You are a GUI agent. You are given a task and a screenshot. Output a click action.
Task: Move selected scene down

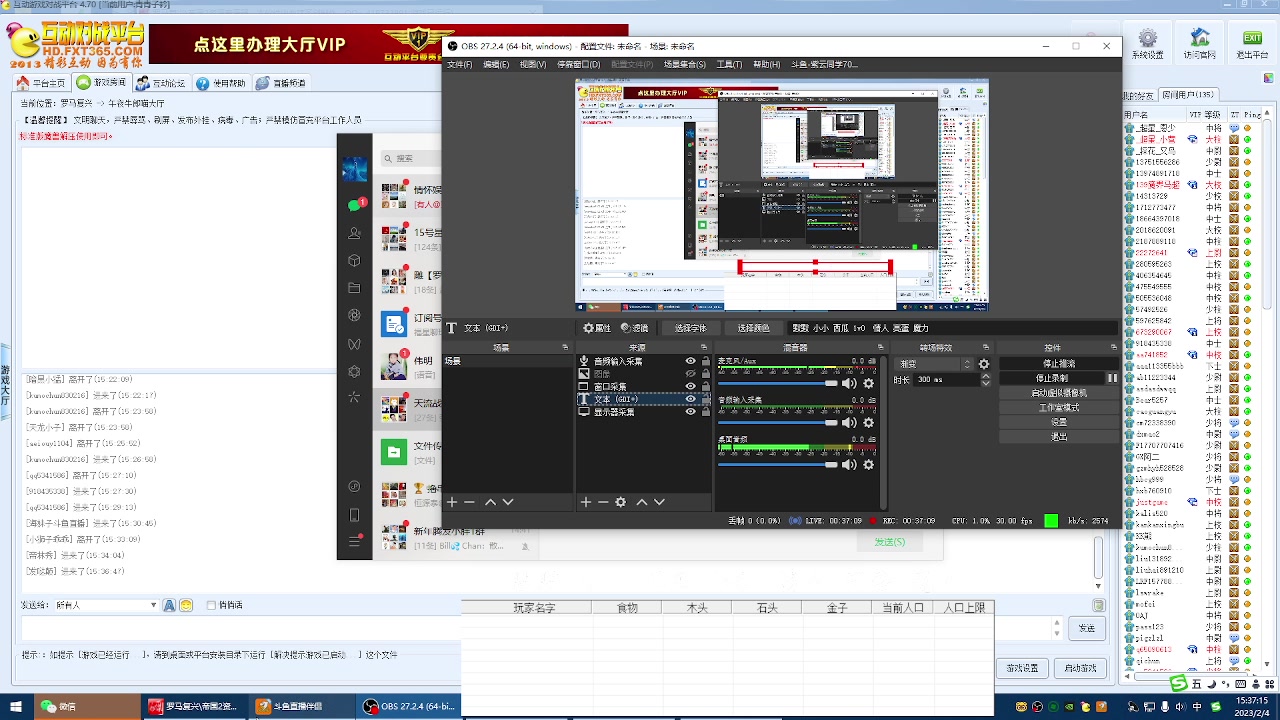[507, 502]
